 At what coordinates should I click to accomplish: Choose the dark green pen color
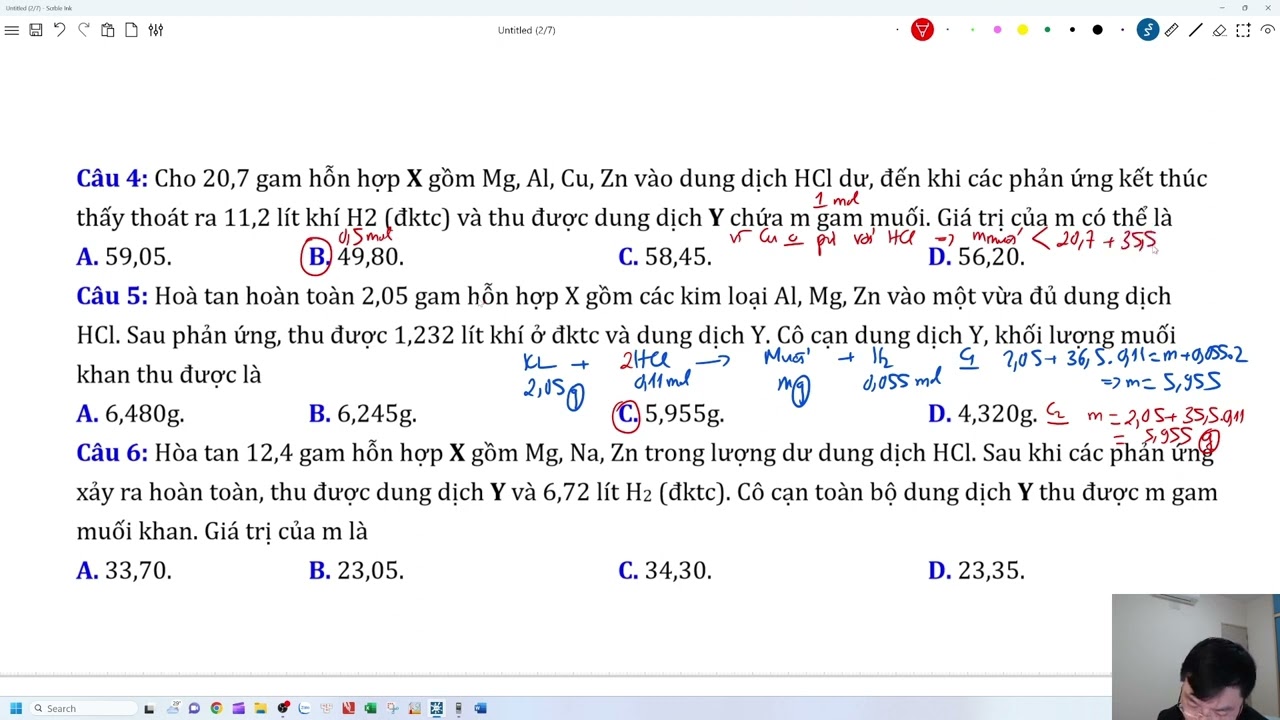pos(1047,30)
